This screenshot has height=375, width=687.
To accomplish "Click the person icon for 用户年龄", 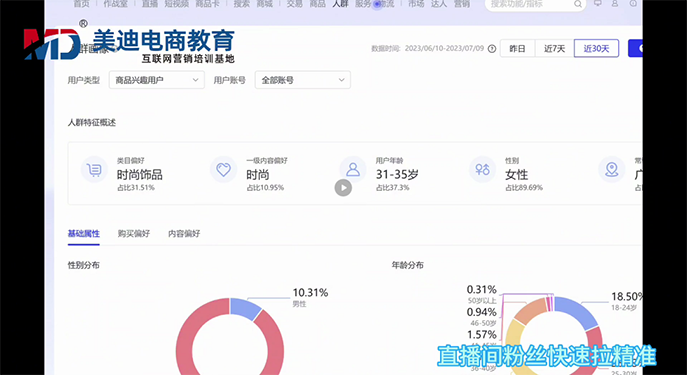I will tap(353, 170).
